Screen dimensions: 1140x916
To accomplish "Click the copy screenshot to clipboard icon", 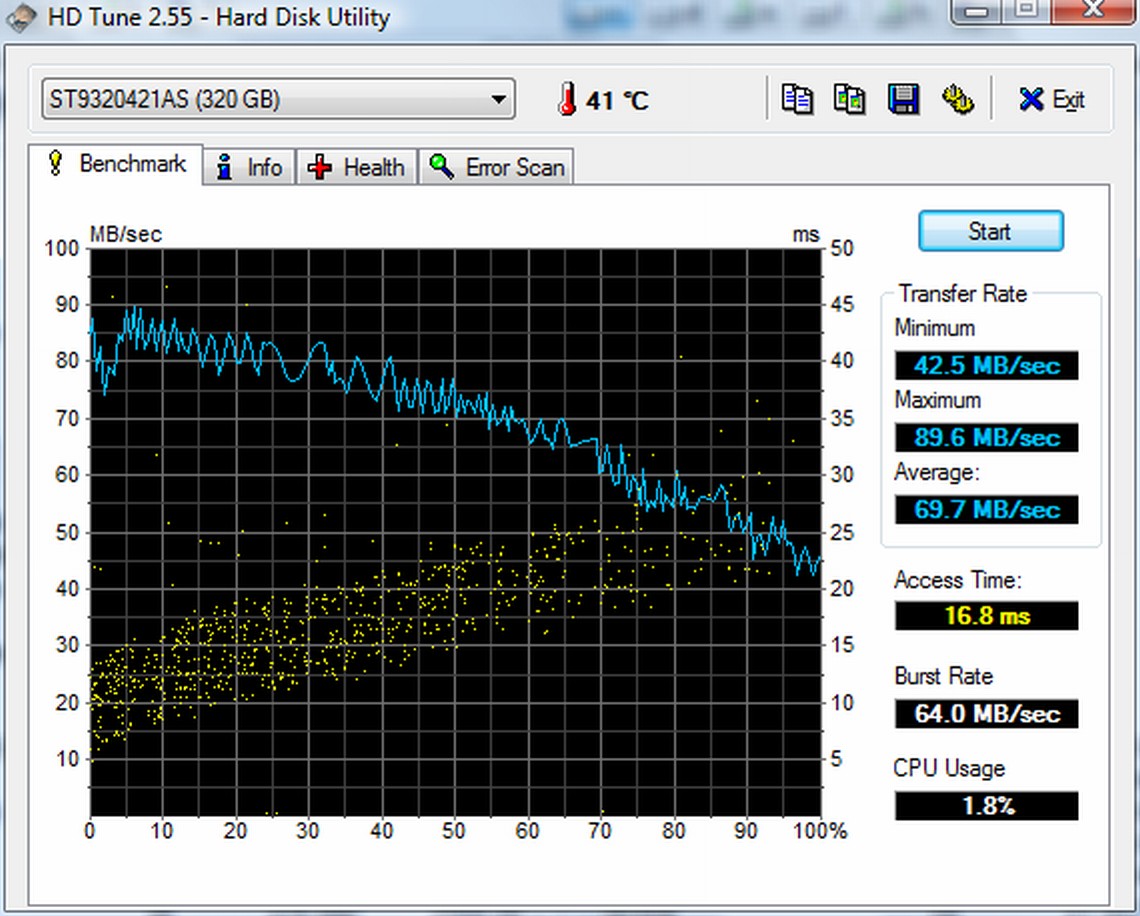I will pyautogui.click(x=850, y=99).
